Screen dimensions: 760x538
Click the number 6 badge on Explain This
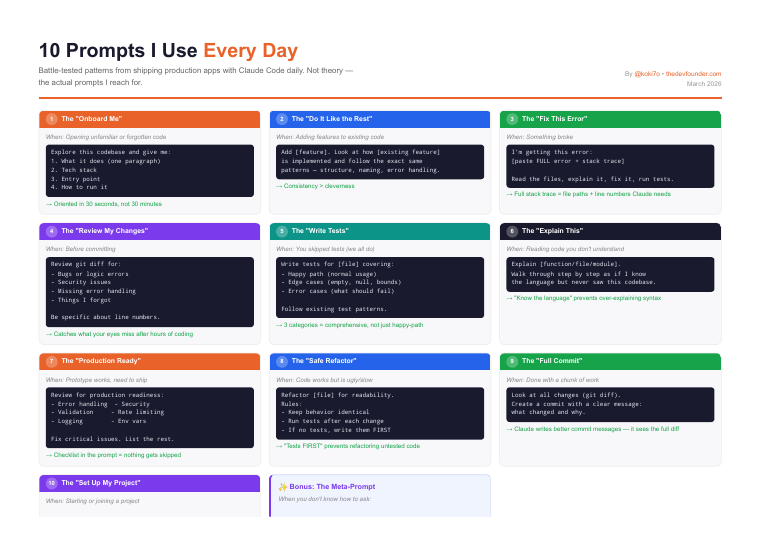(x=512, y=231)
